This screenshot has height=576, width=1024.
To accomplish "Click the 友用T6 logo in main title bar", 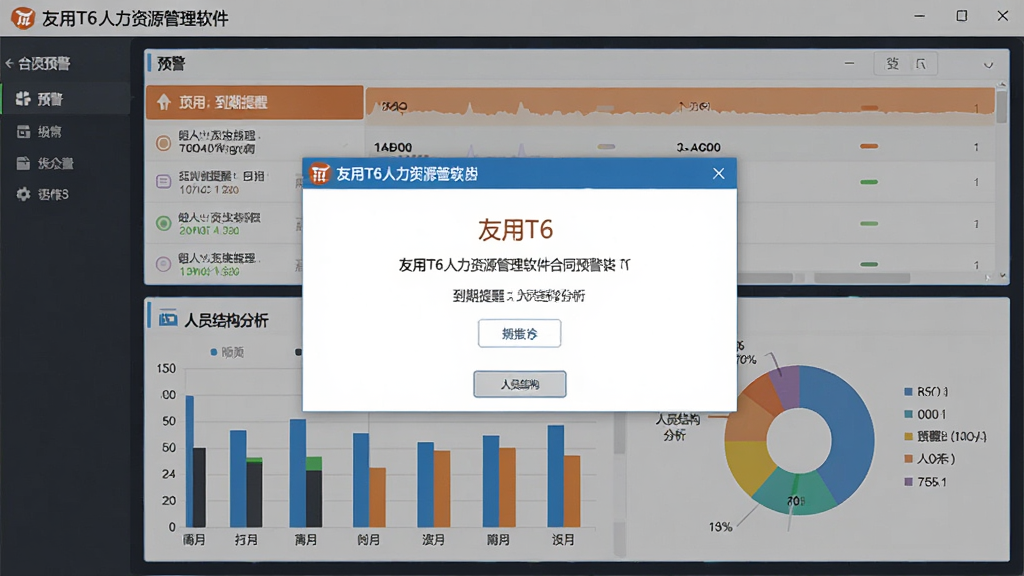I will pos(23,18).
